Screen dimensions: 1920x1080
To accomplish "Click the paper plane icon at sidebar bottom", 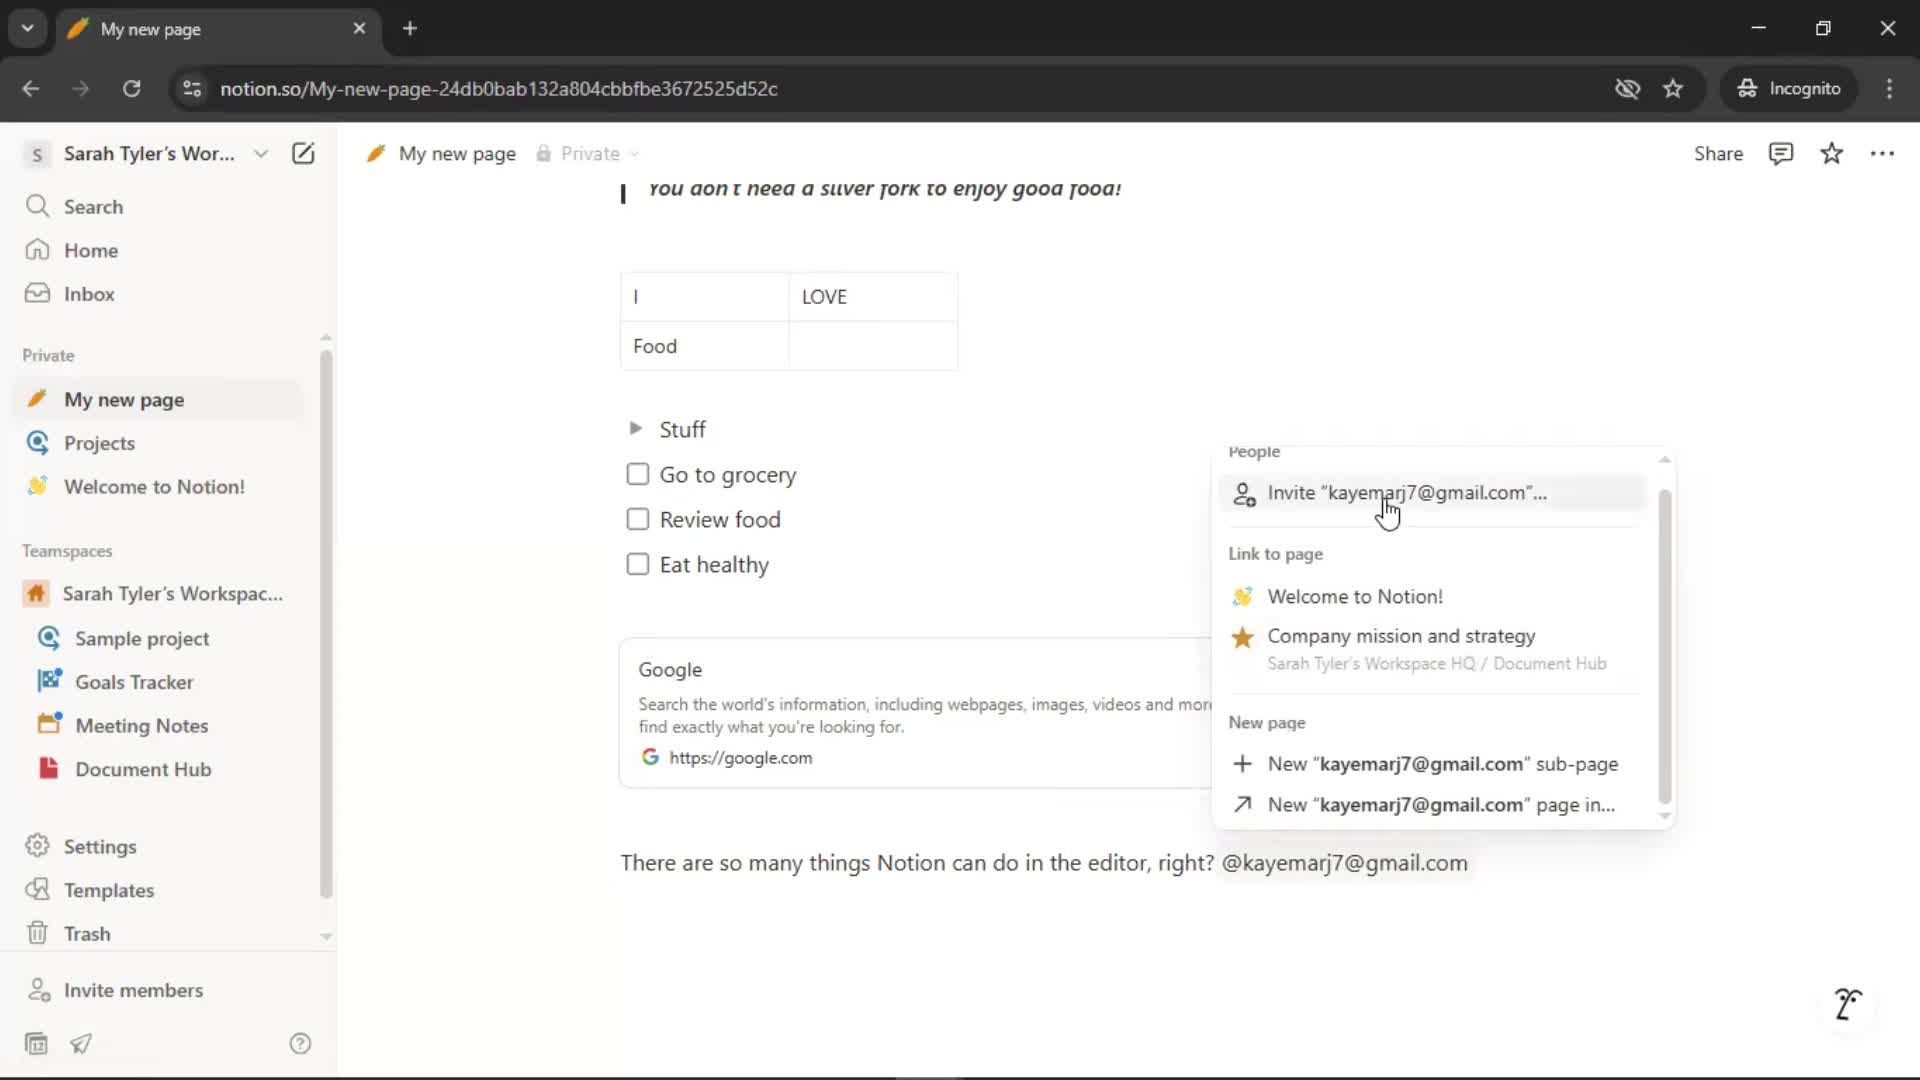I will click(x=81, y=1044).
